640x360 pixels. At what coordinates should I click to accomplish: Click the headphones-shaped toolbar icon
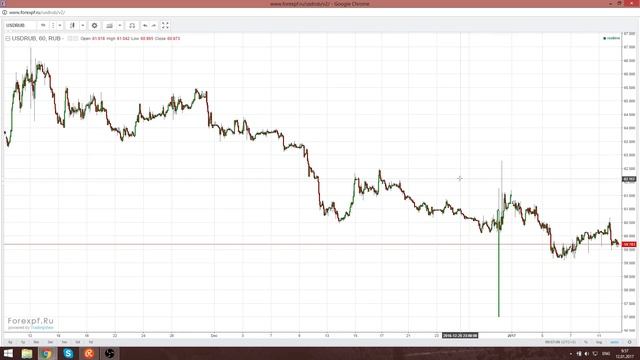132,25
